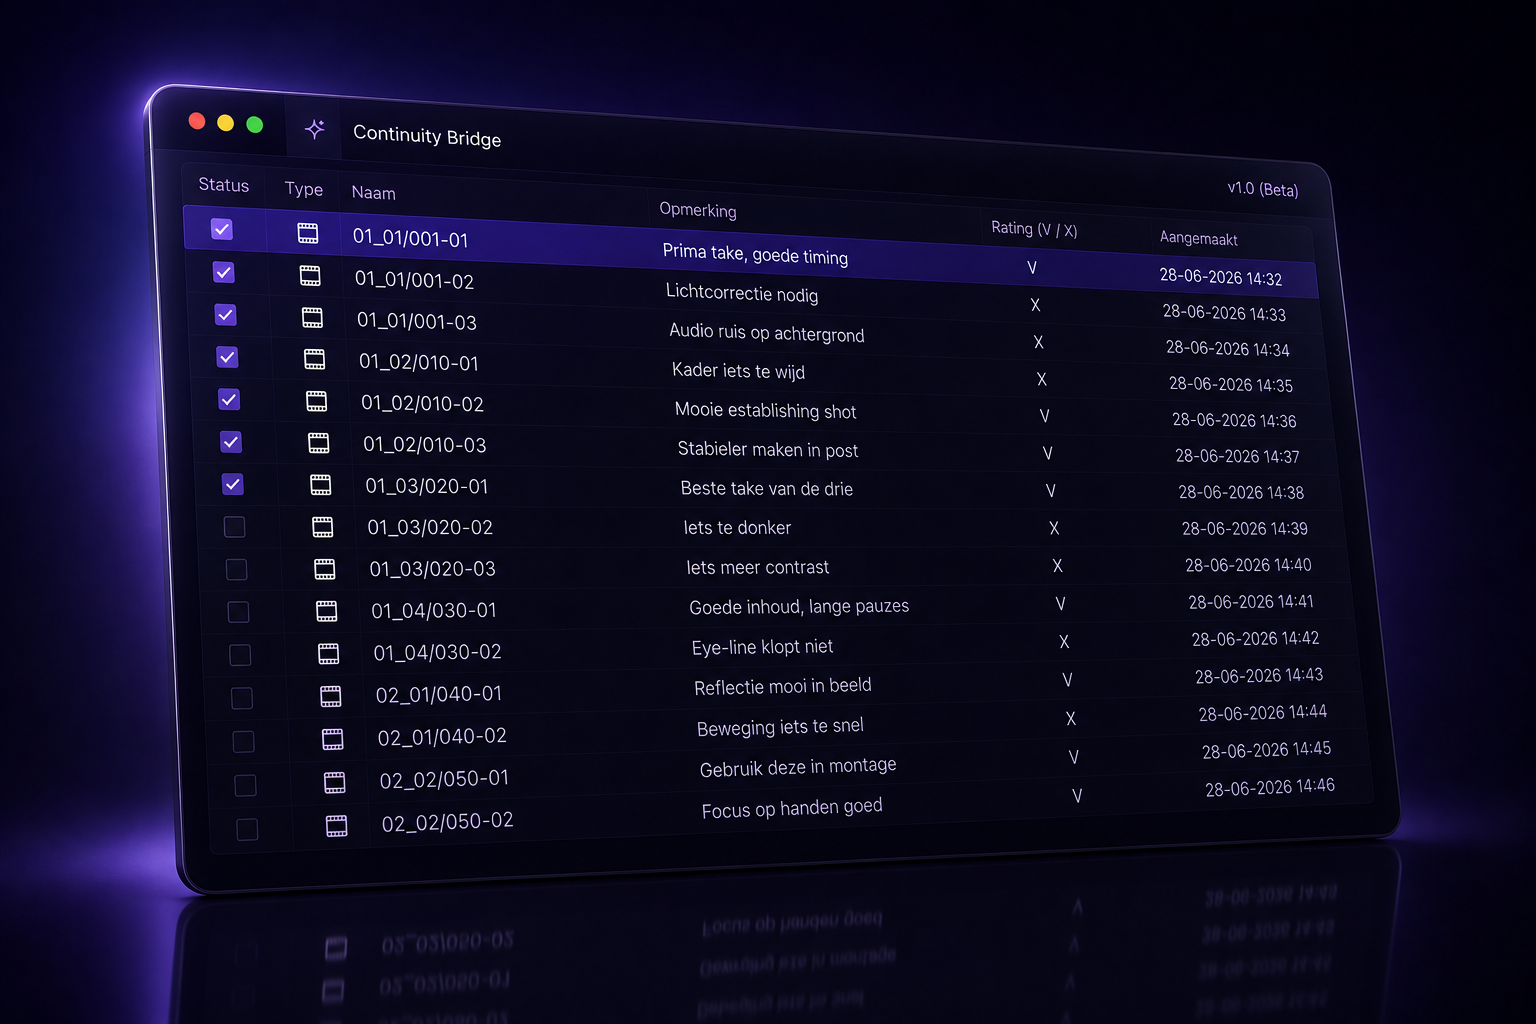This screenshot has height=1024, width=1536.
Task: Click the date 28-06-2026 14:32
Action: coord(1221,277)
